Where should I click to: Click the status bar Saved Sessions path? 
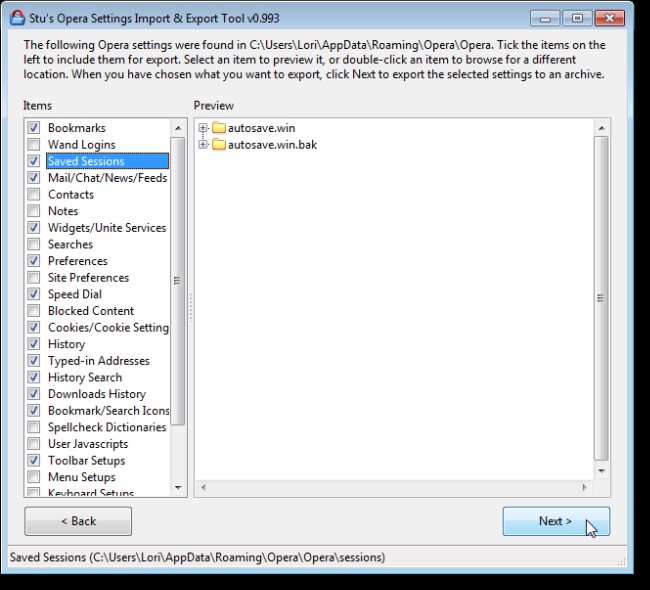tap(197, 557)
